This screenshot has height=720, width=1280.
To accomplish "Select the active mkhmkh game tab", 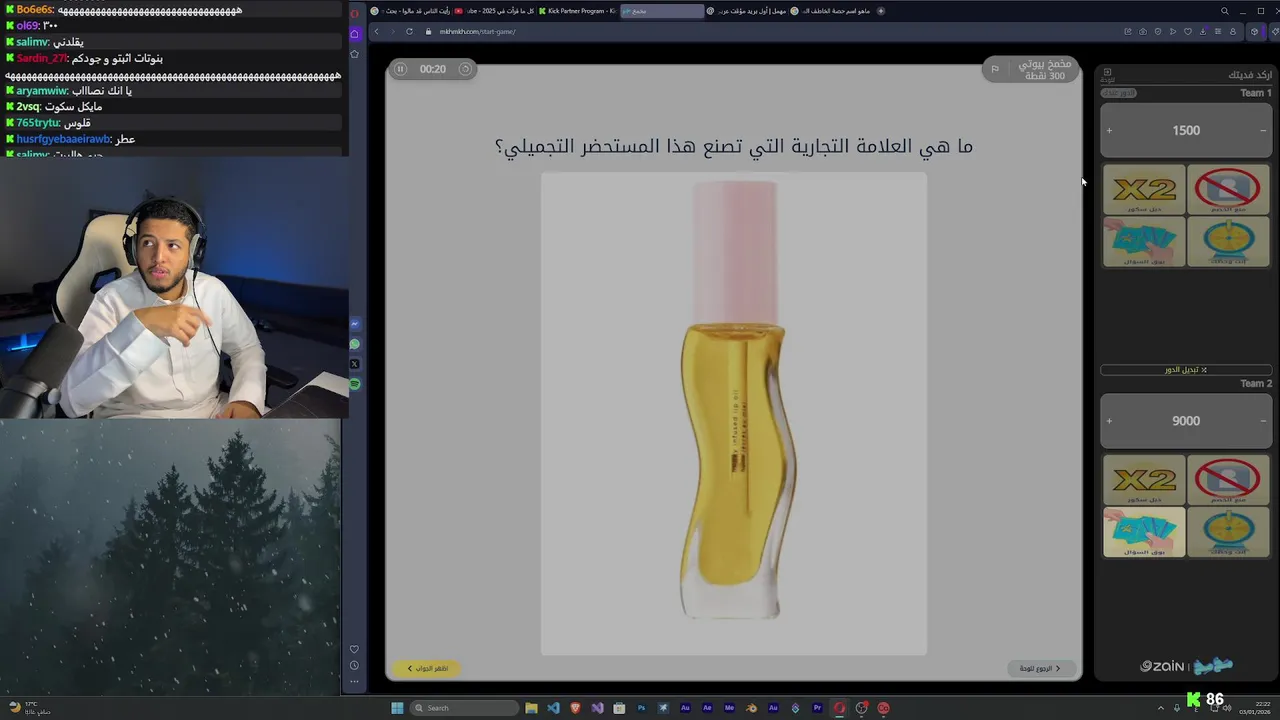I will 662,11.
